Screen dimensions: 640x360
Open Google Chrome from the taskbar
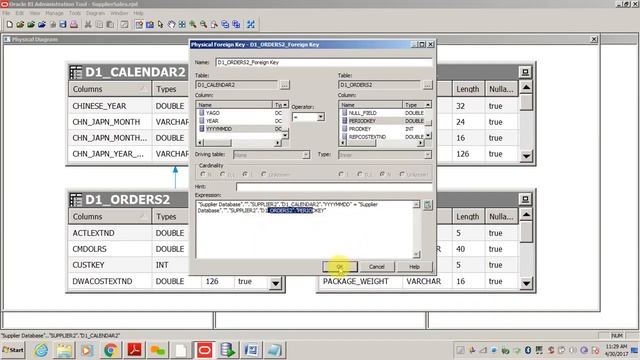coord(110,350)
